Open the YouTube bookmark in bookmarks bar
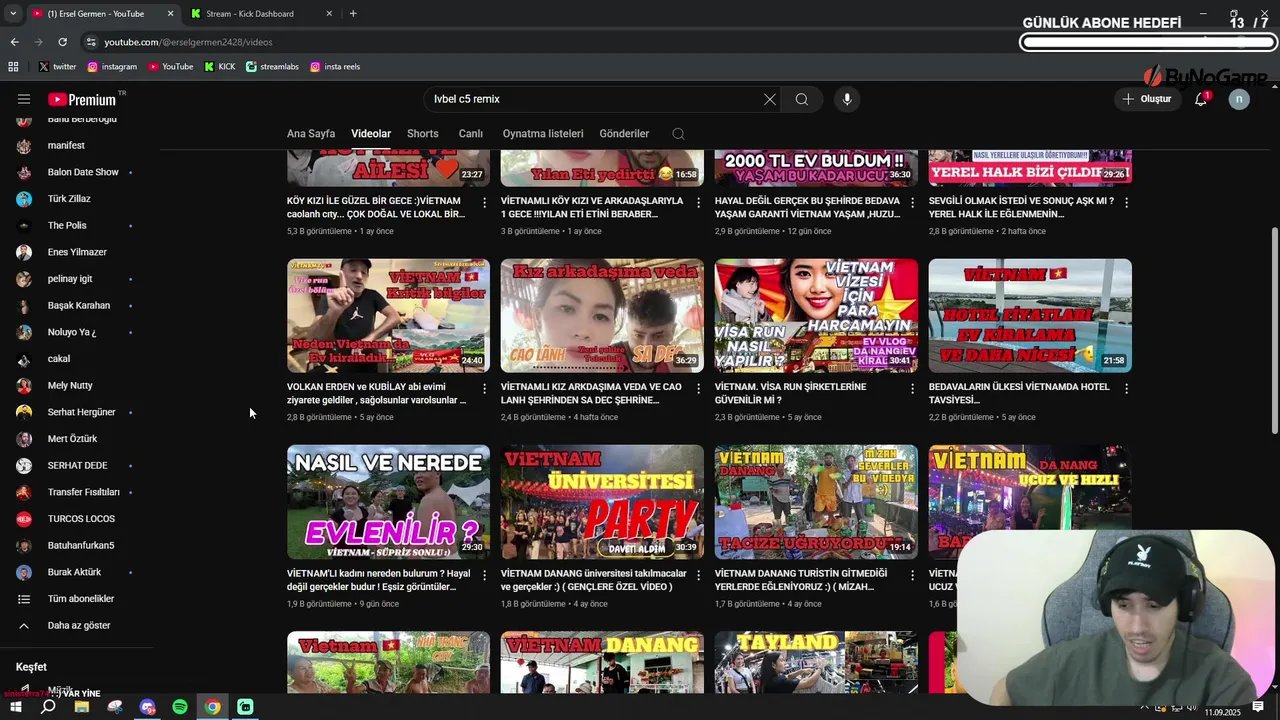 point(171,67)
